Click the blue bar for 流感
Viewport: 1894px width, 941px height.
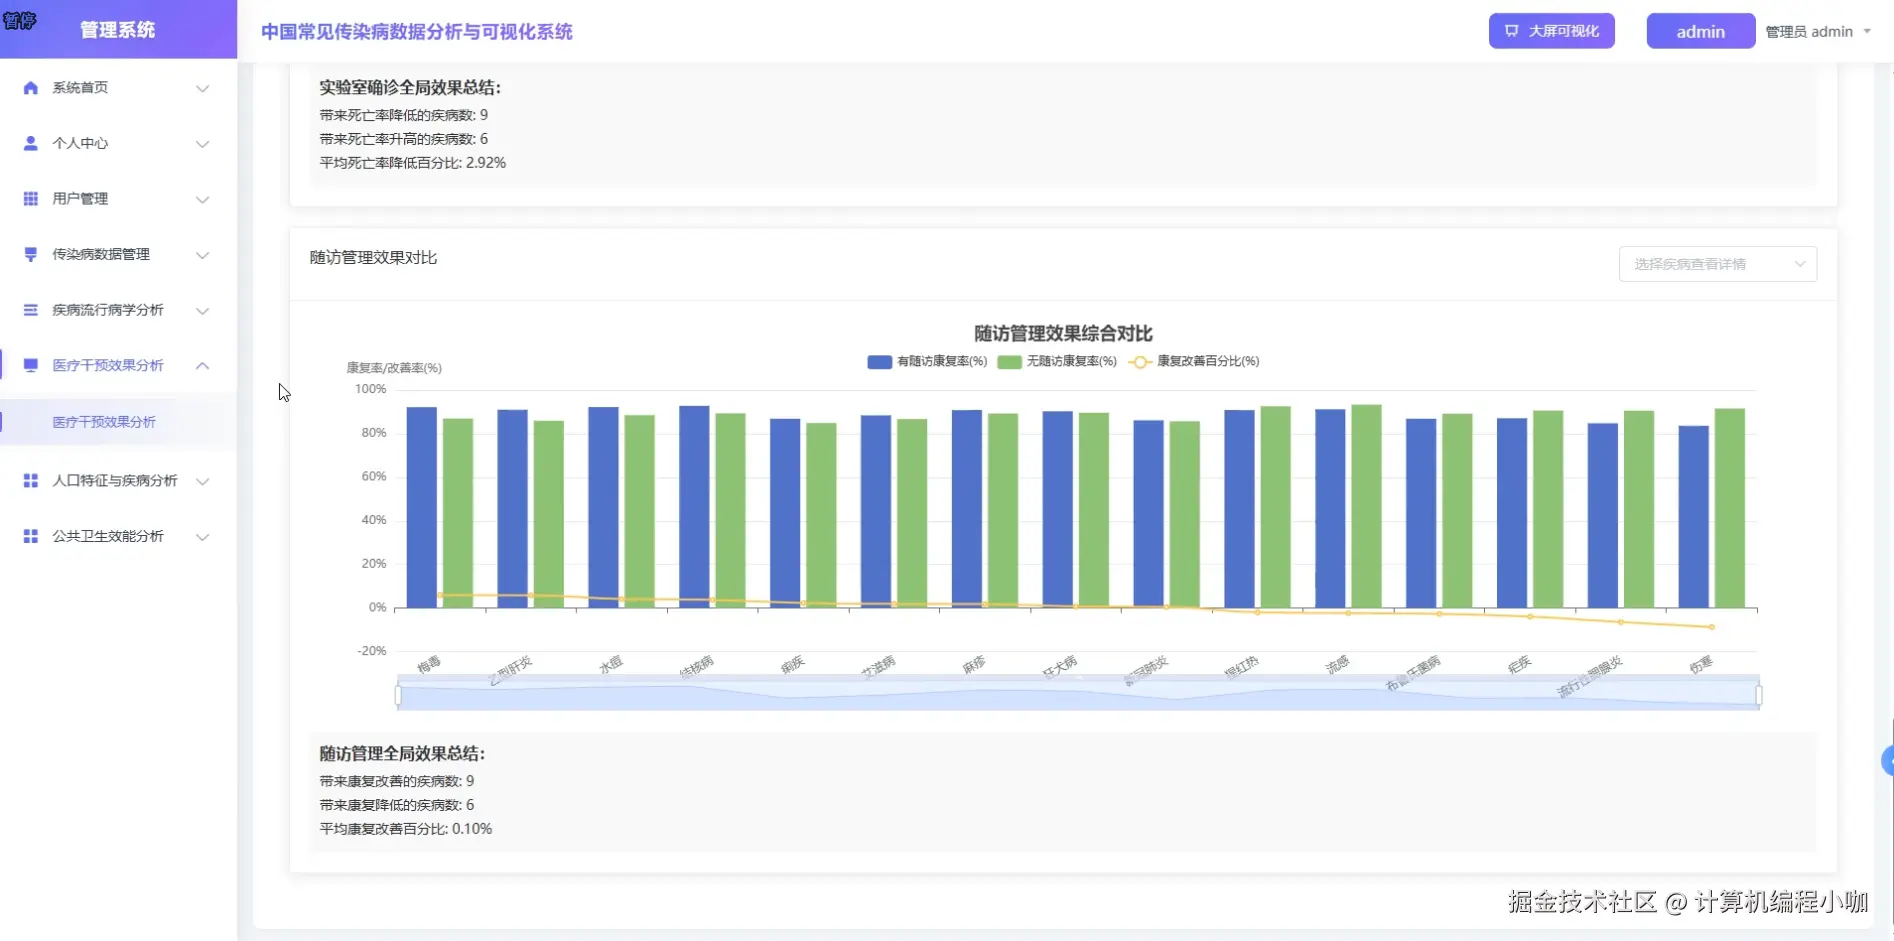coord(1330,508)
